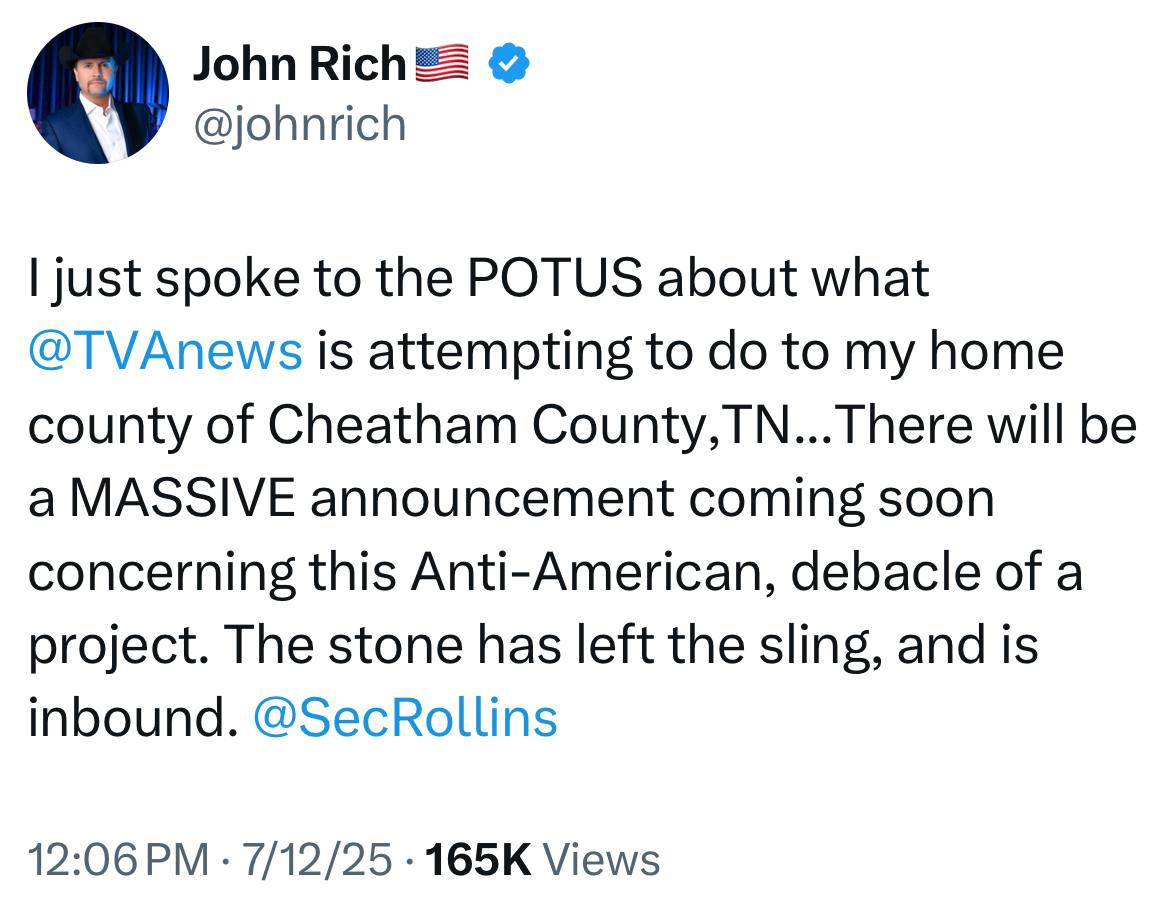Click the Anti-American phrase
This screenshot has height=902, width=1170.
tap(596, 571)
